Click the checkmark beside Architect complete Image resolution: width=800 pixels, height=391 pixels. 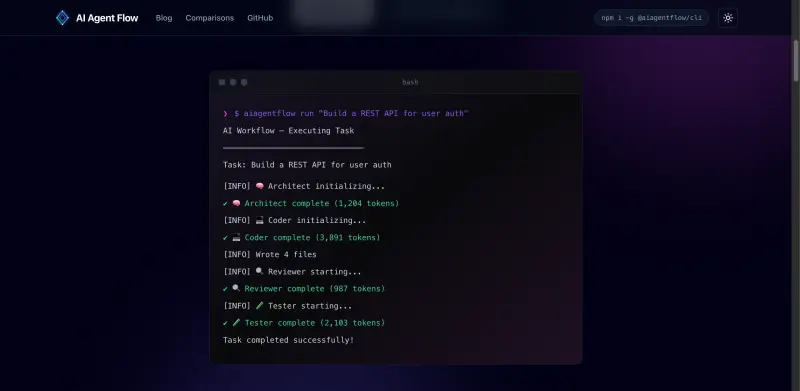[226, 203]
